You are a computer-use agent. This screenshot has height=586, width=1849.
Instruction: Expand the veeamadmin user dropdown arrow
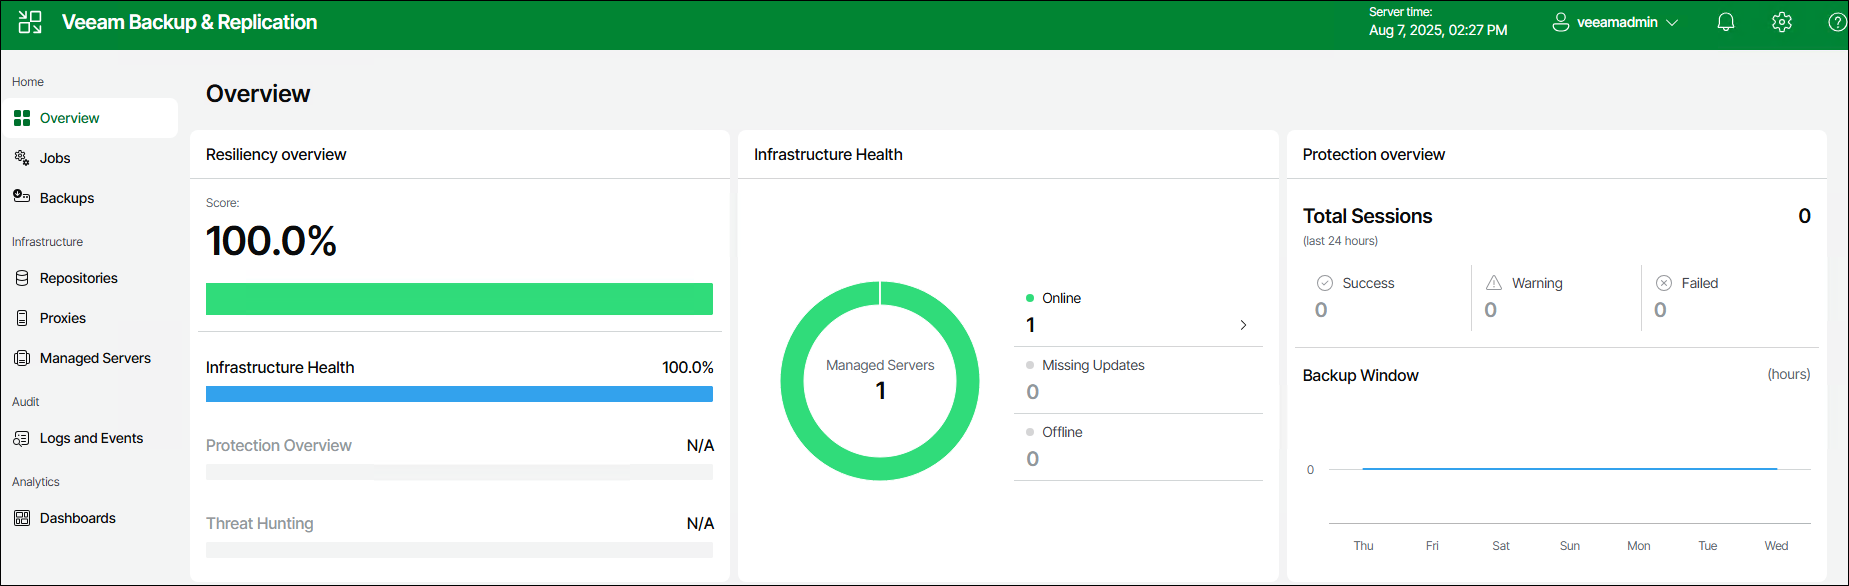click(1672, 22)
